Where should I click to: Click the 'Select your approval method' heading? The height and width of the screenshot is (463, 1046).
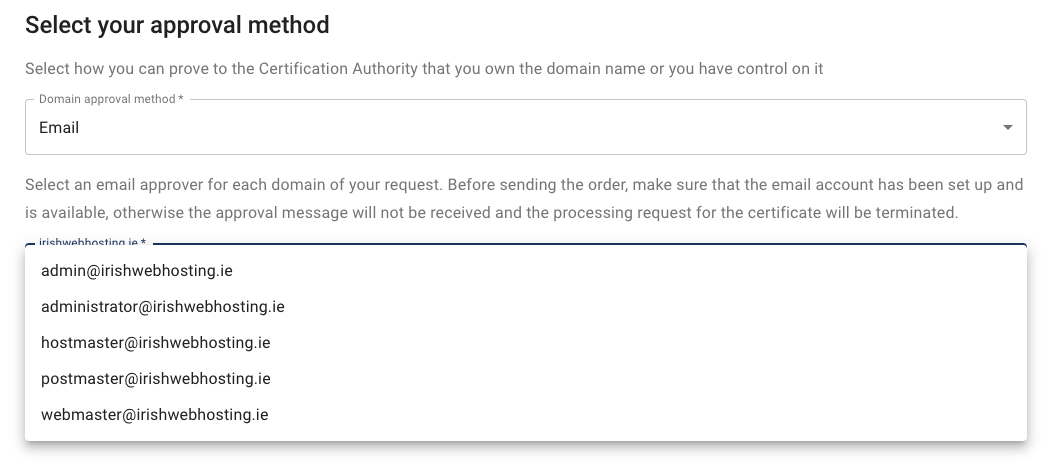pos(177,25)
